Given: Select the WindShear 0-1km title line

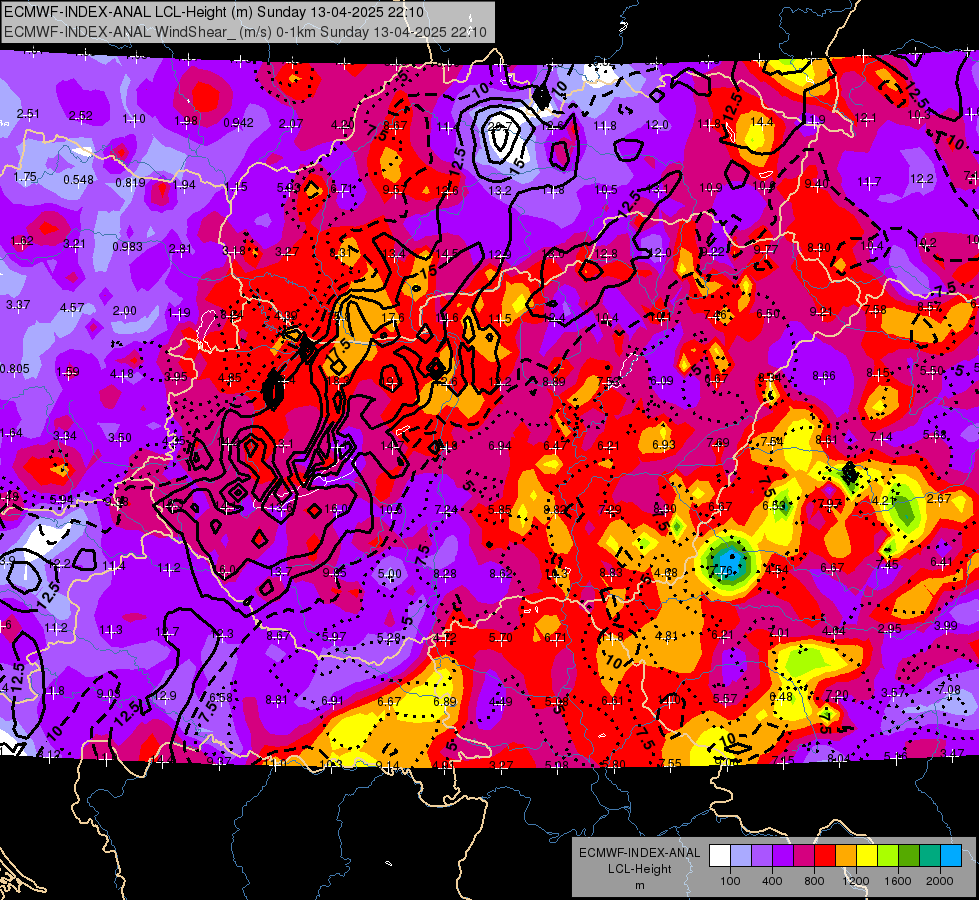Looking at the screenshot, I should 245,32.
